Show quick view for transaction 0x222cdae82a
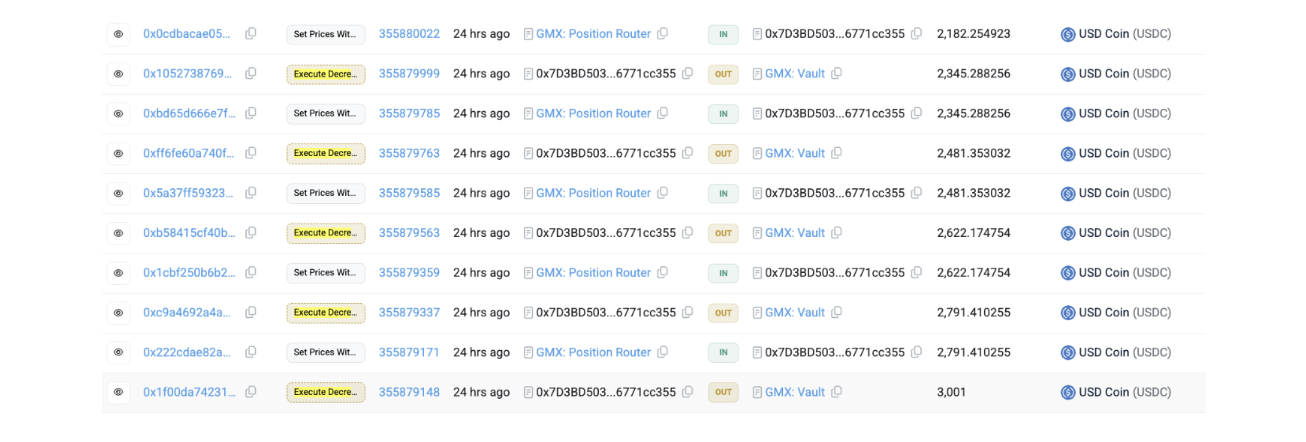This screenshot has width=1306, height=442. (x=118, y=352)
